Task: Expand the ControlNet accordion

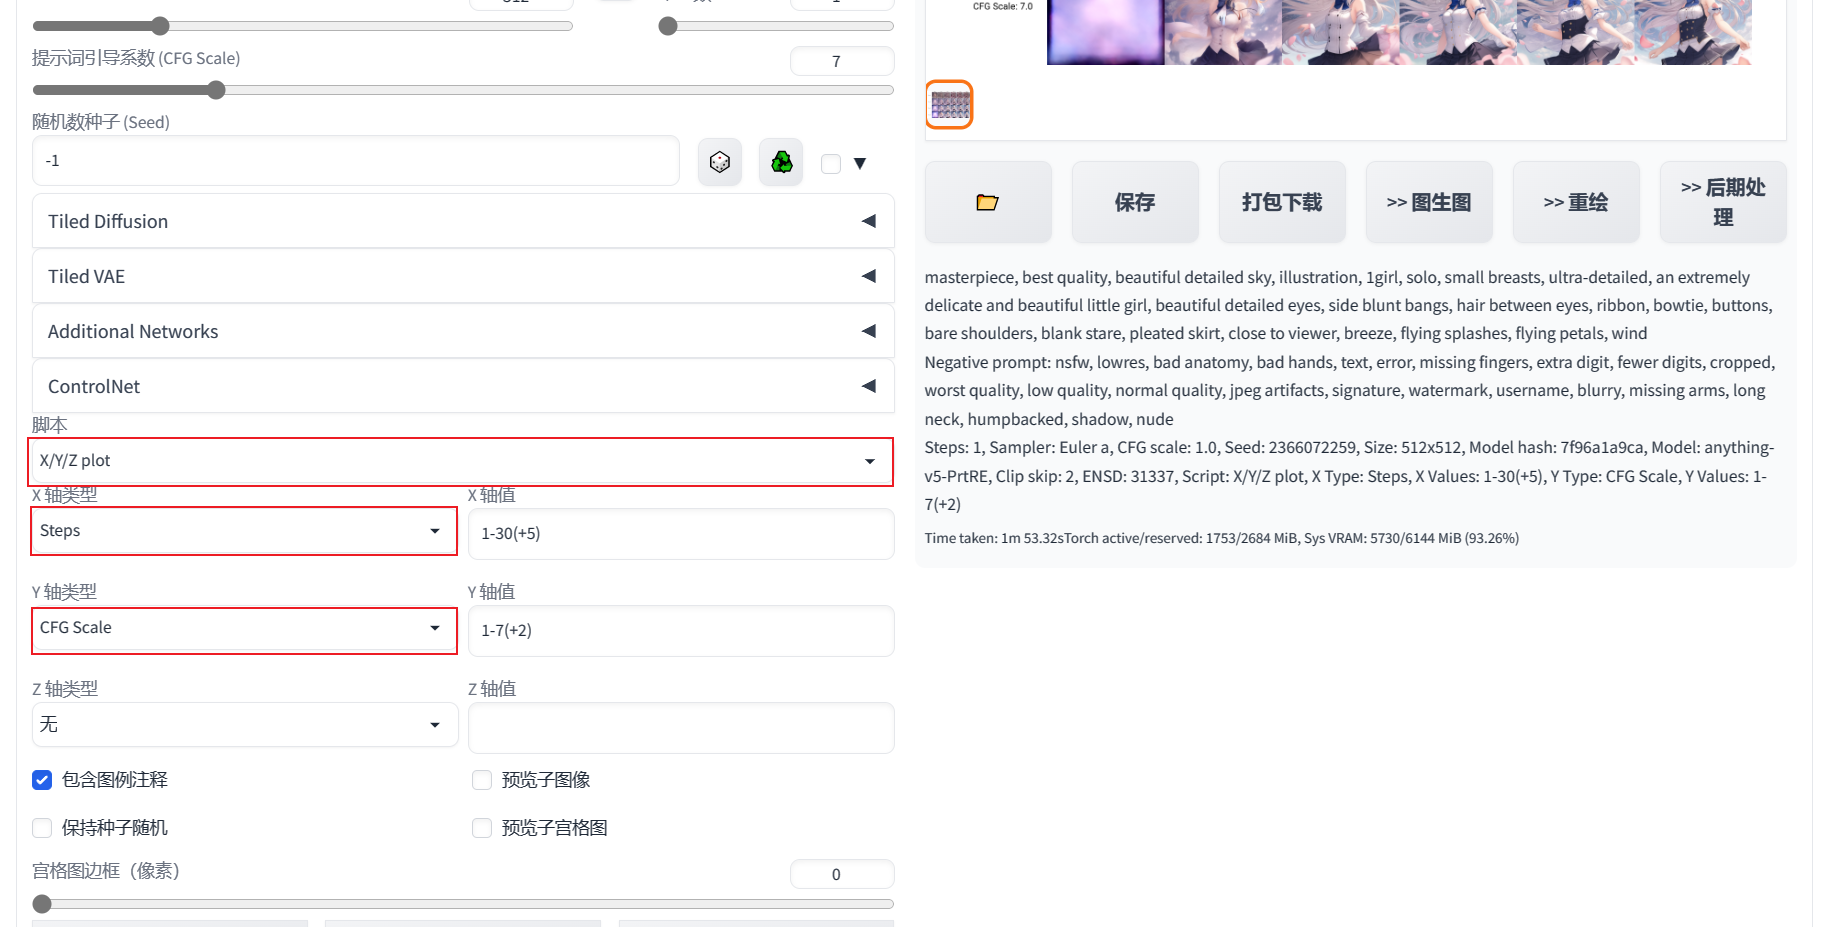Action: (462, 386)
